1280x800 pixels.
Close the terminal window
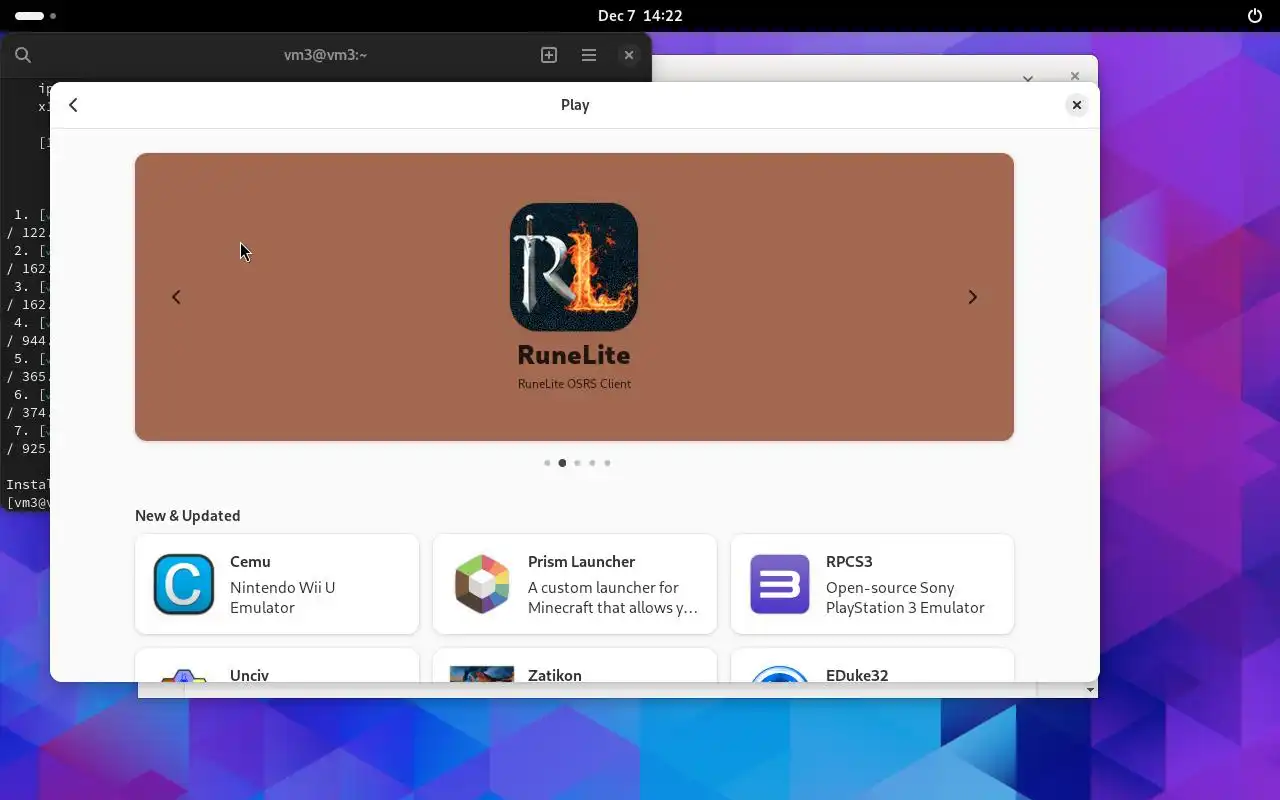[x=629, y=55]
